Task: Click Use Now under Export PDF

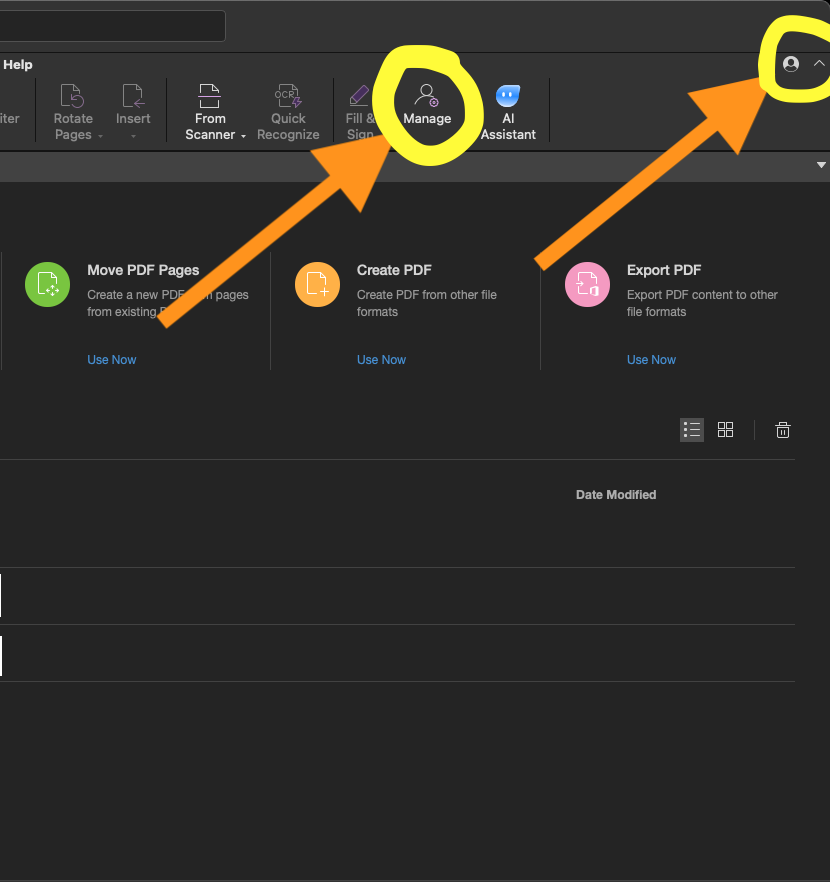Action: [x=652, y=360]
